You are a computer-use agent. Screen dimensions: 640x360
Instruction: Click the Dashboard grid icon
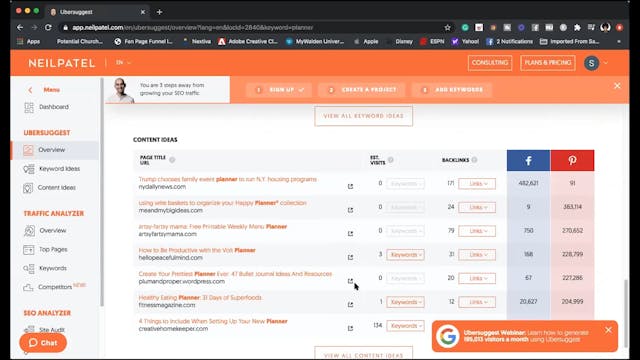29,107
